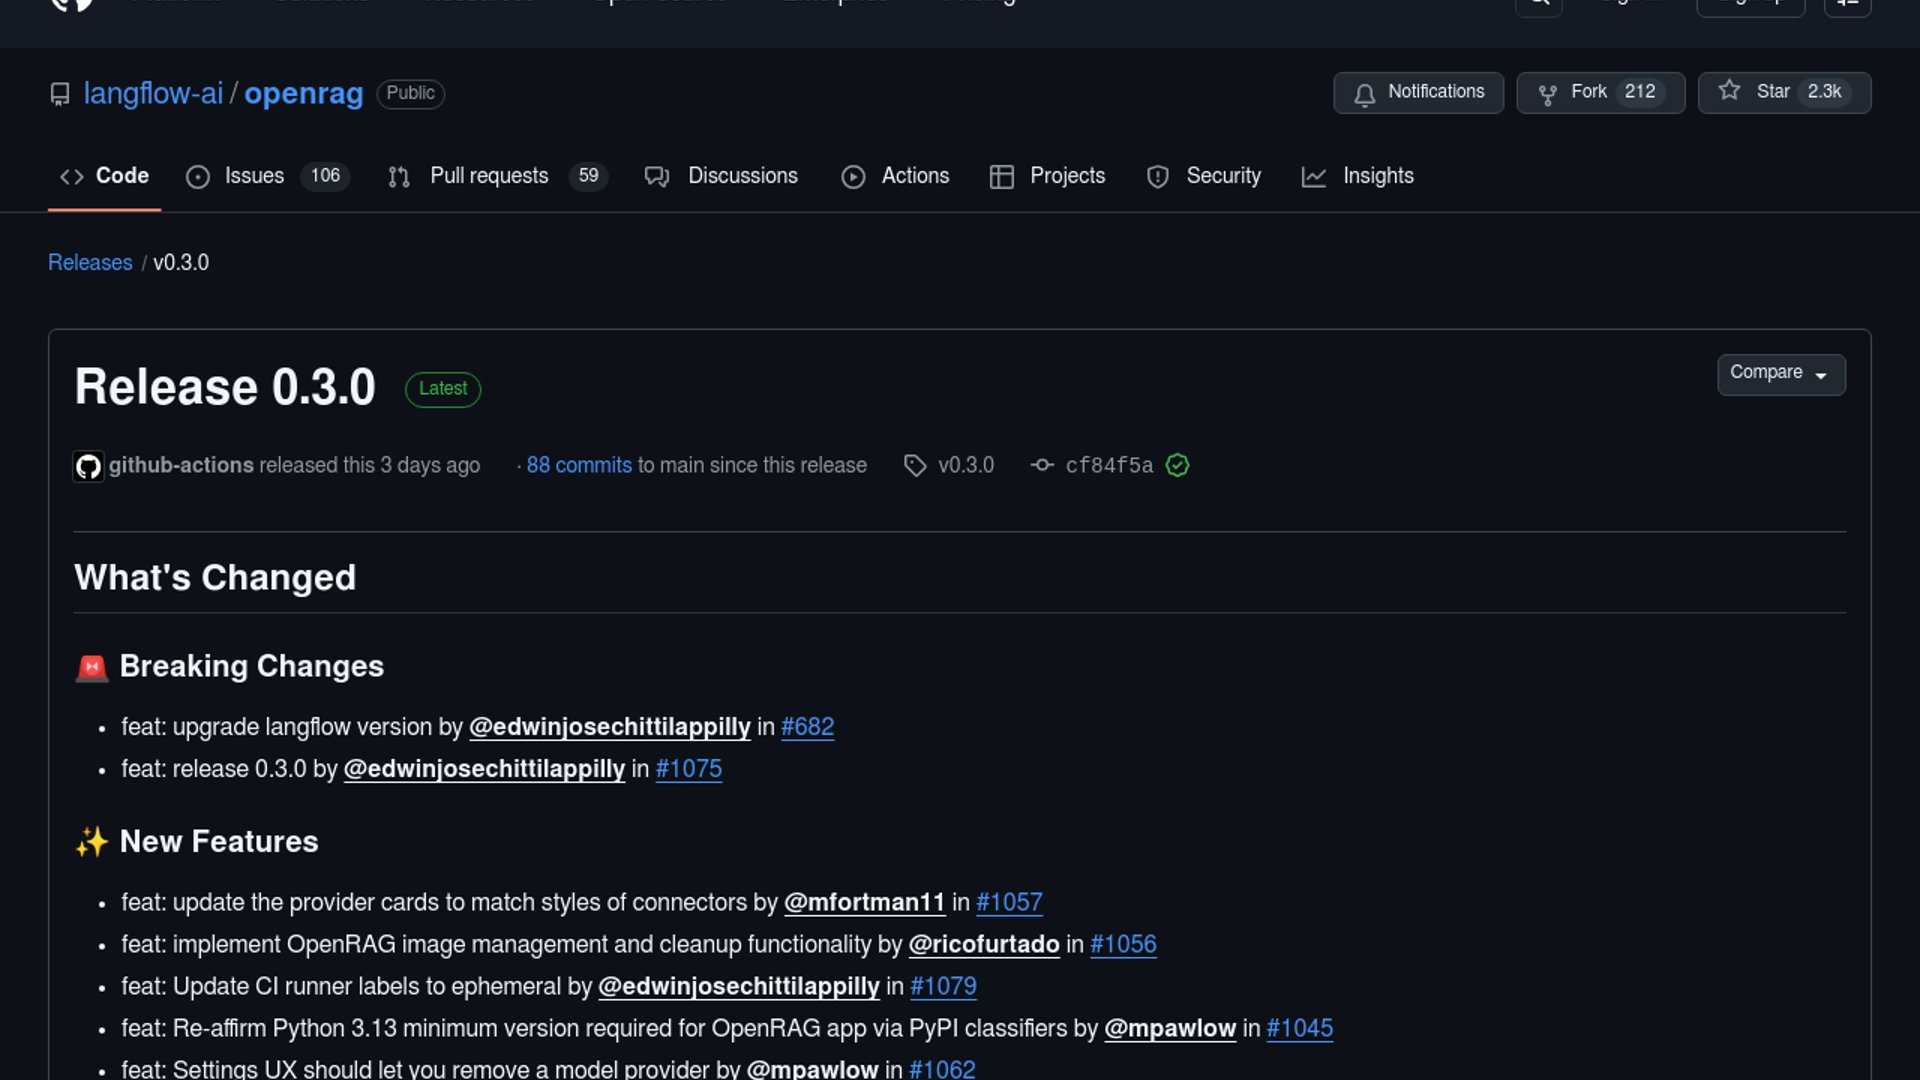The width and height of the screenshot is (1920, 1080).
Task: Click the Star icon button
Action: (1729, 91)
